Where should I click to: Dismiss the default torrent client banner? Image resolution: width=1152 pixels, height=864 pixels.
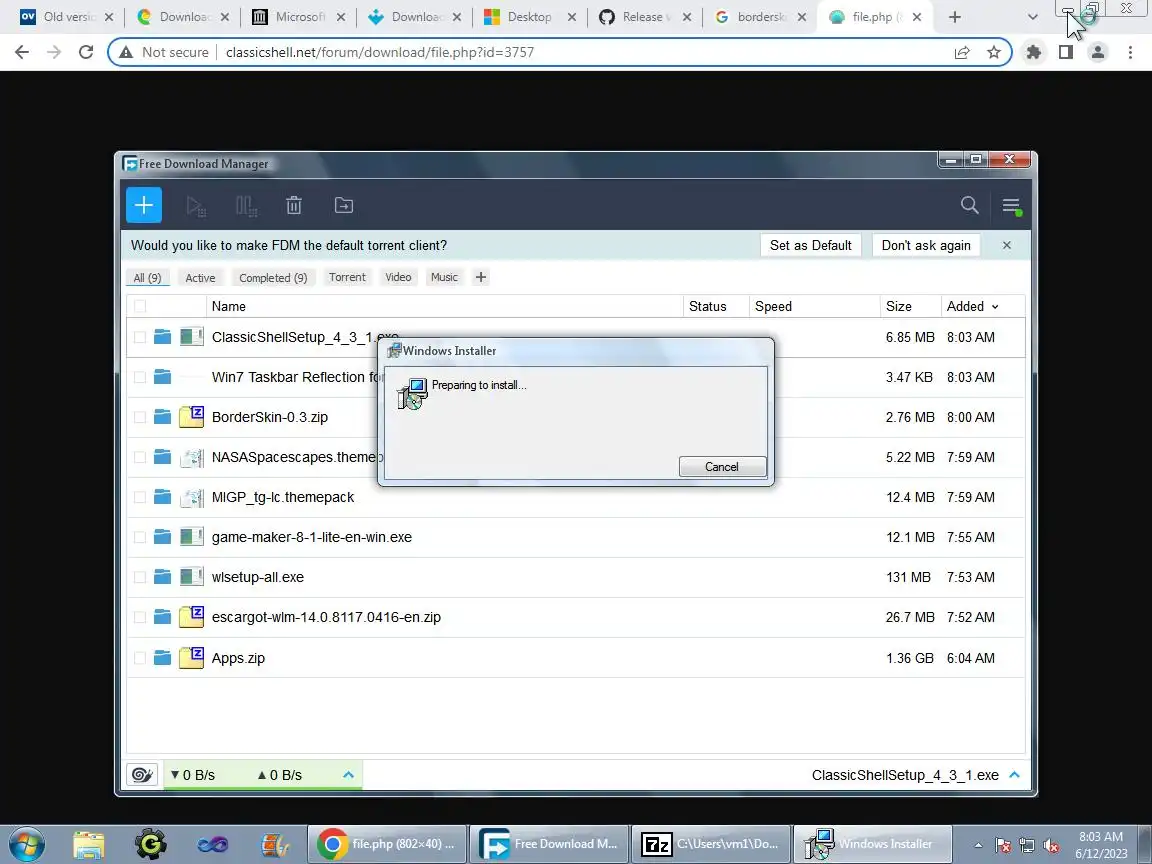pos(1007,245)
